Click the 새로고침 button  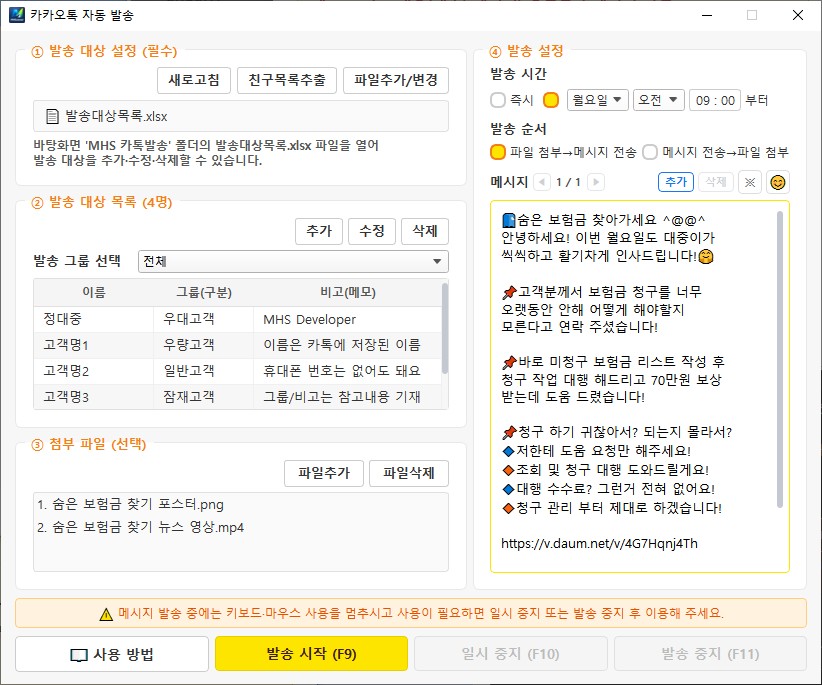click(194, 80)
